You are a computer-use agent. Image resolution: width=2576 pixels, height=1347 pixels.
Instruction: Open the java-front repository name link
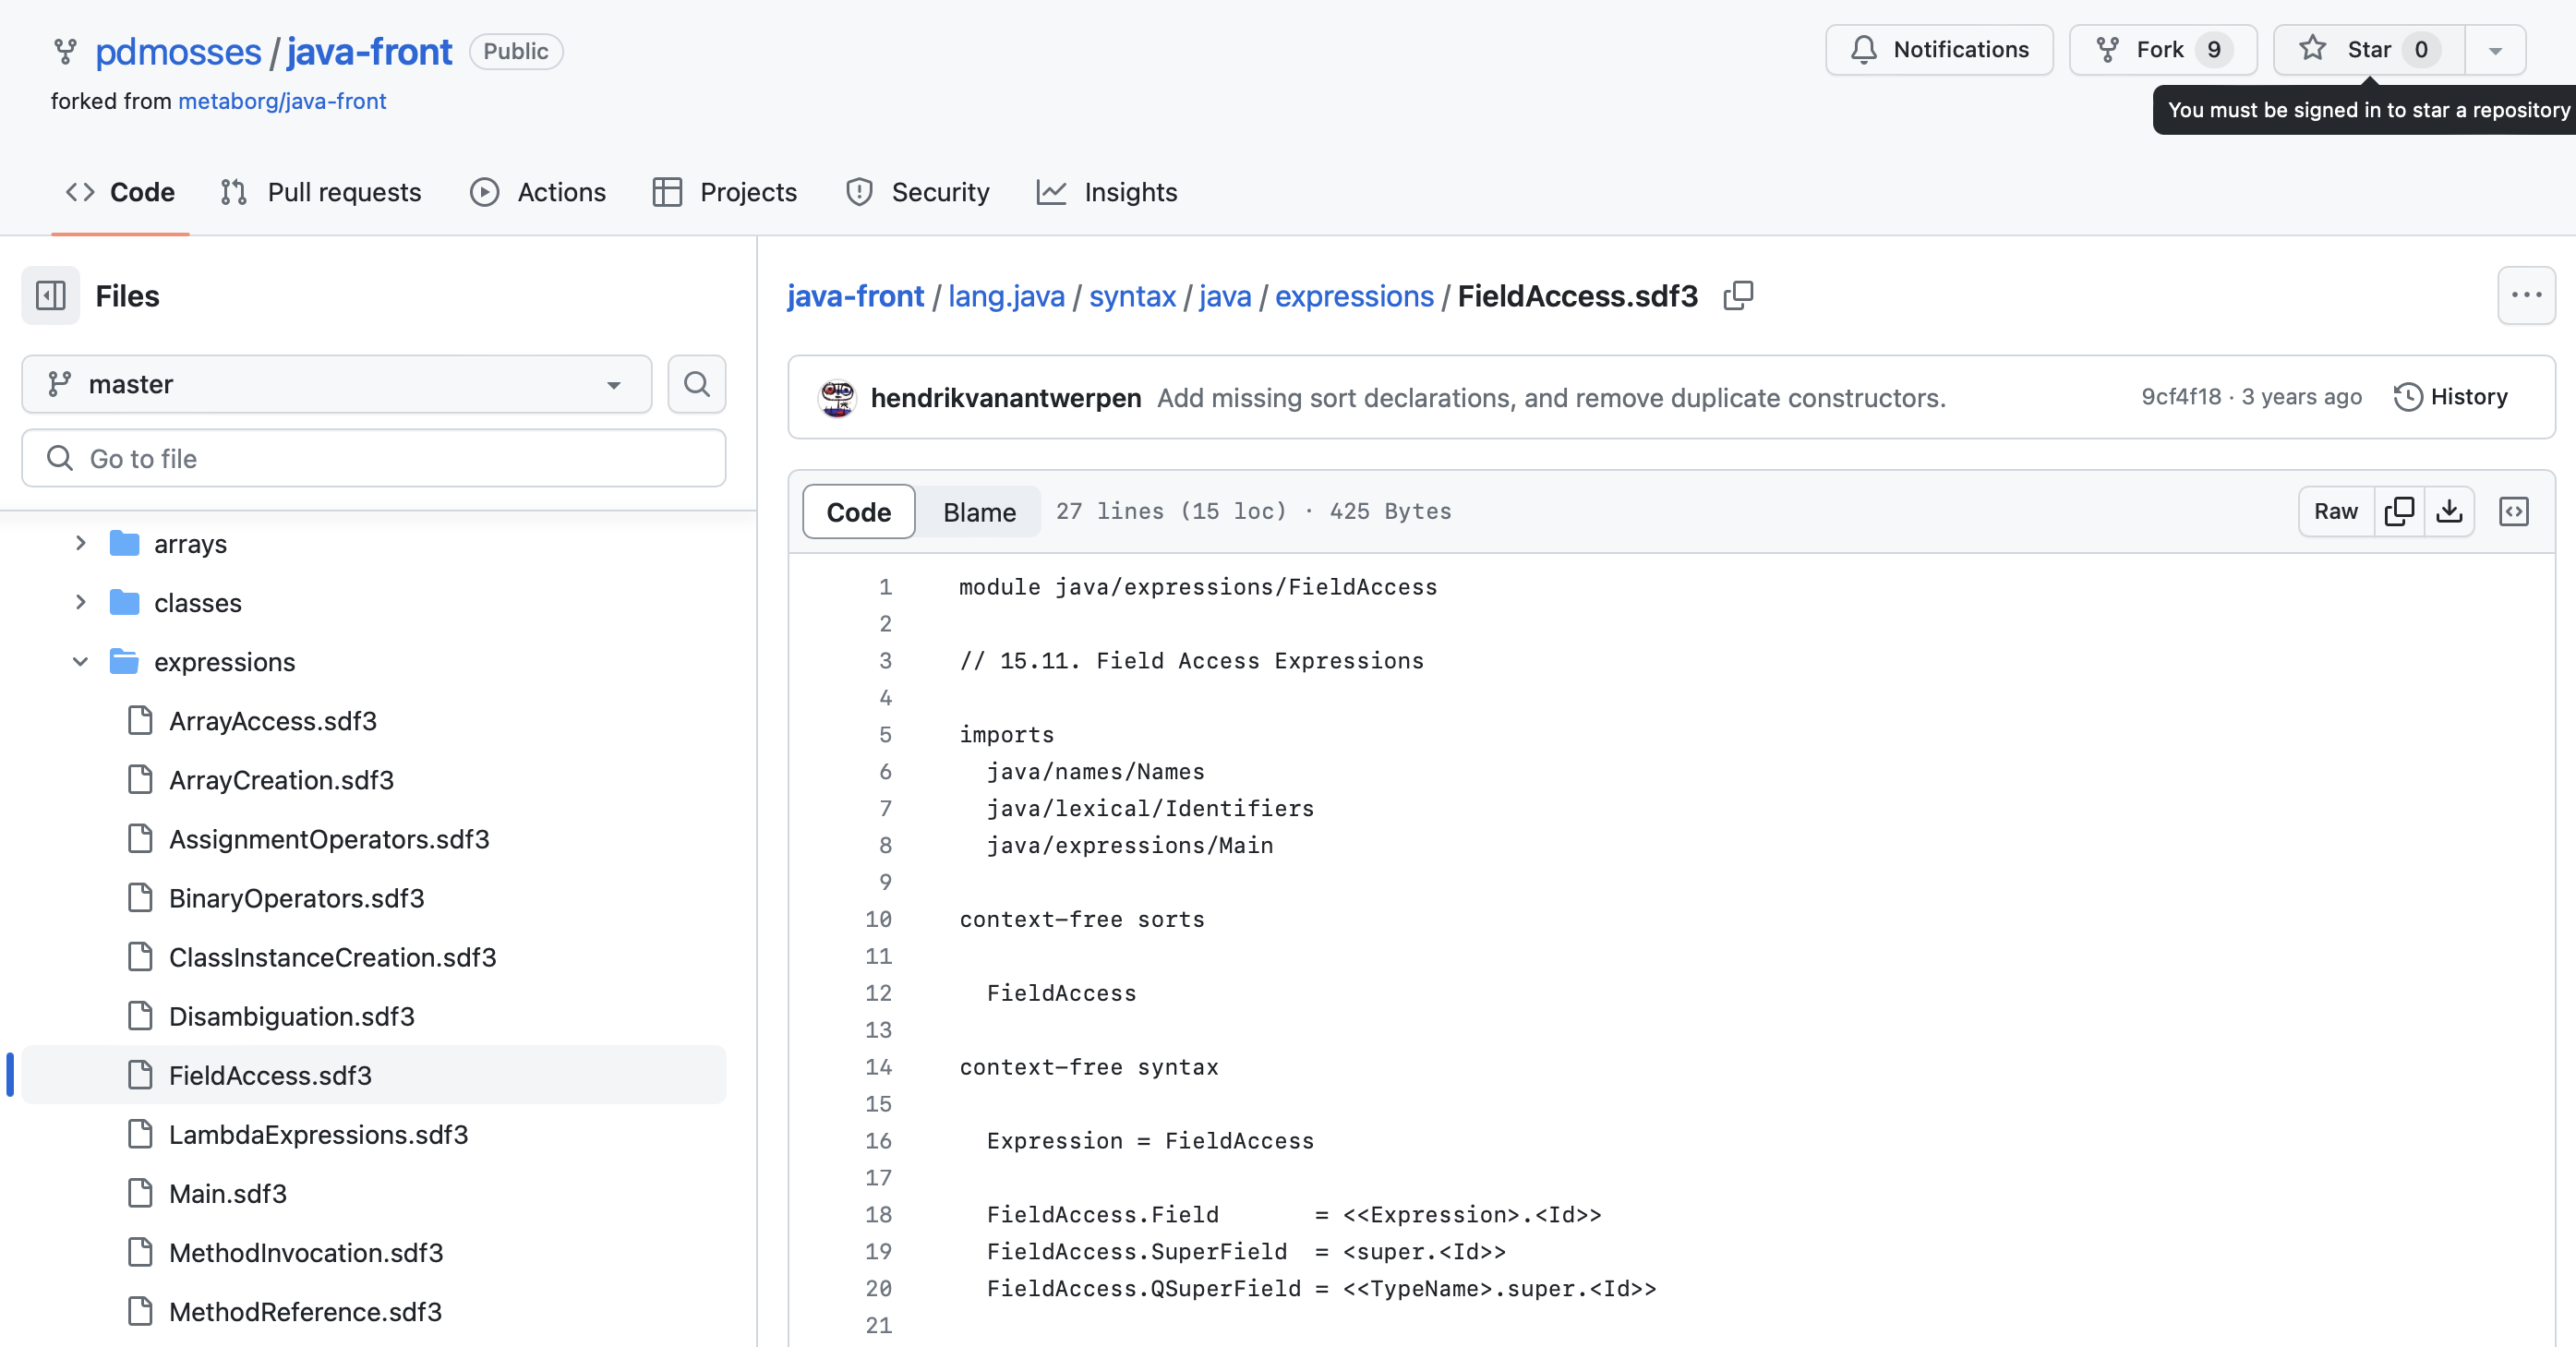(x=369, y=51)
